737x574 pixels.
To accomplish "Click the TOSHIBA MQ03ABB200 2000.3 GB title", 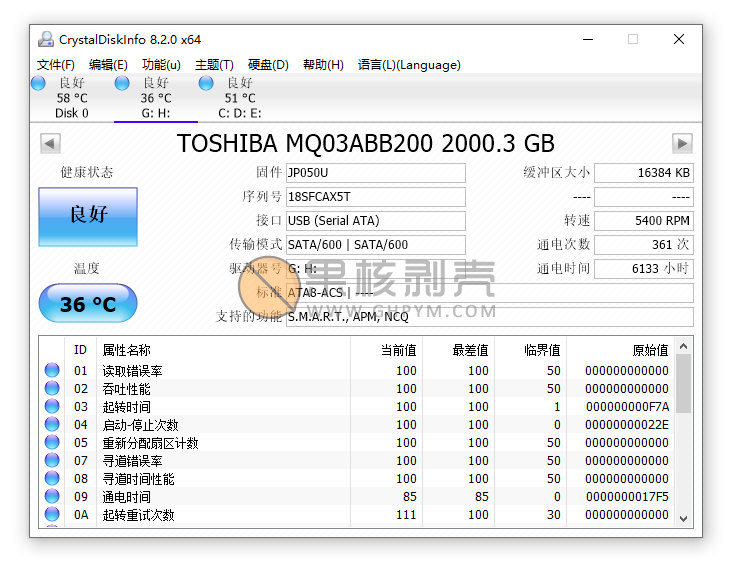I will (x=366, y=143).
